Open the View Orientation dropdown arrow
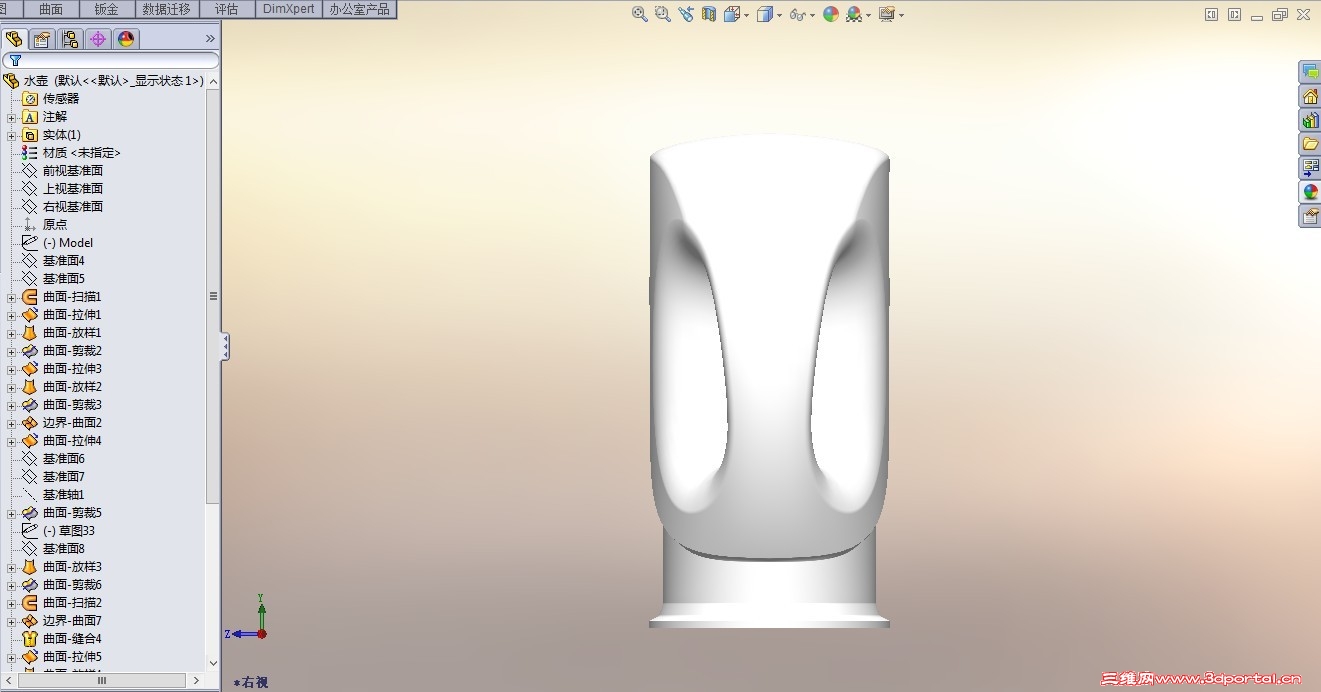 (x=746, y=15)
